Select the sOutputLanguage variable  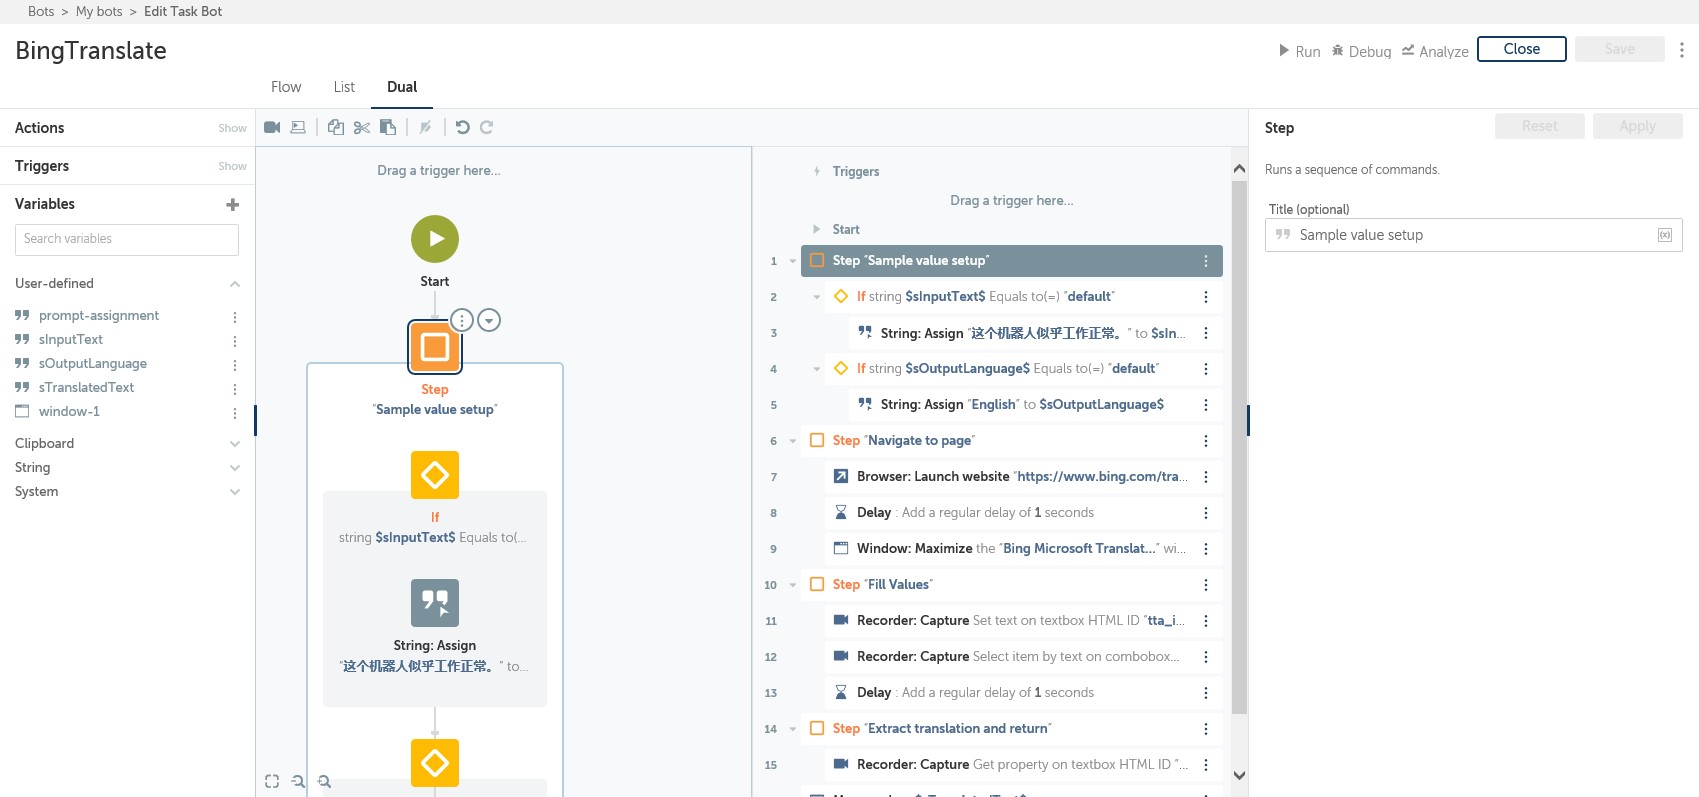[93, 363]
